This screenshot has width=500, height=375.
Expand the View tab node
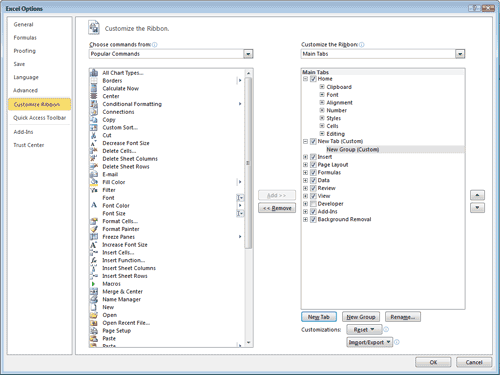[305, 196]
